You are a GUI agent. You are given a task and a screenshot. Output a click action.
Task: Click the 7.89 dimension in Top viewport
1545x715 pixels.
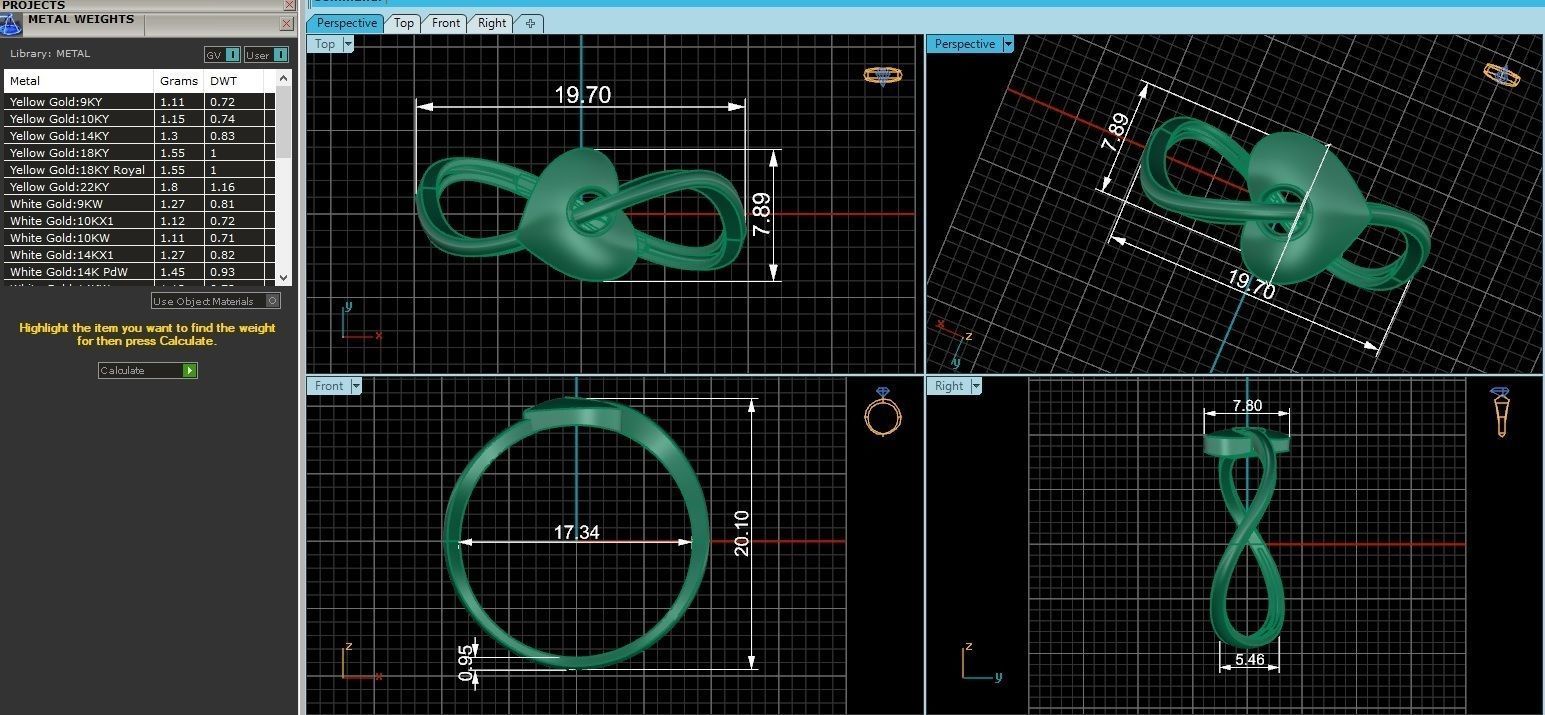pyautogui.click(x=762, y=214)
